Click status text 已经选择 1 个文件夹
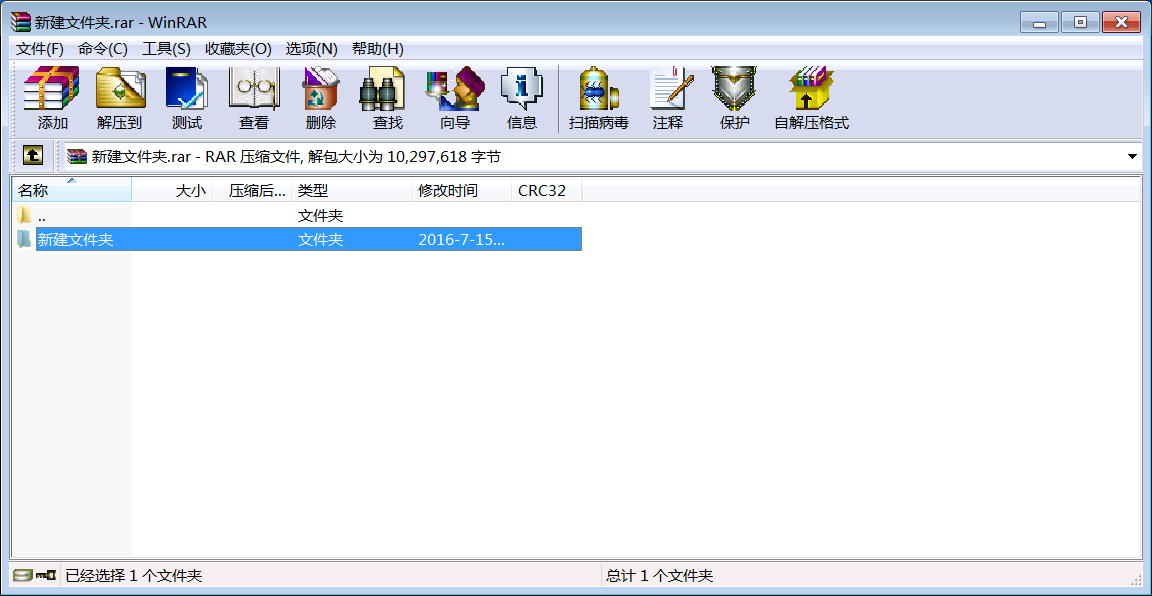The width and height of the screenshot is (1152, 596). [x=134, y=575]
